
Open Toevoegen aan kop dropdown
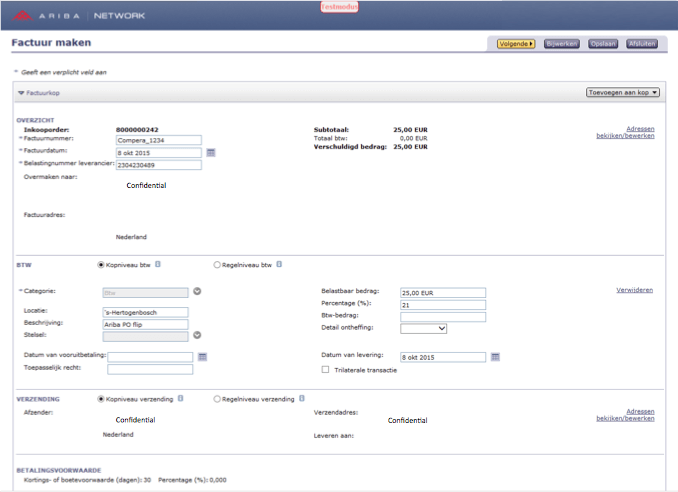pos(623,92)
